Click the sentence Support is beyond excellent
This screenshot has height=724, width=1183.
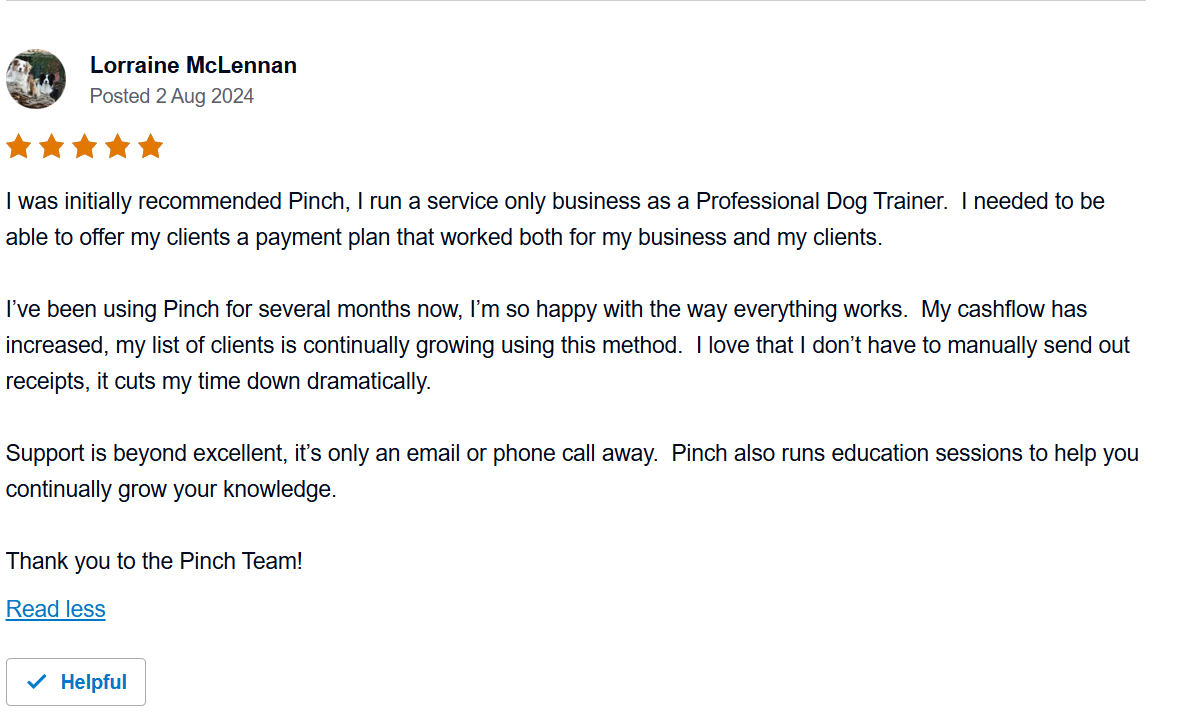(332, 453)
